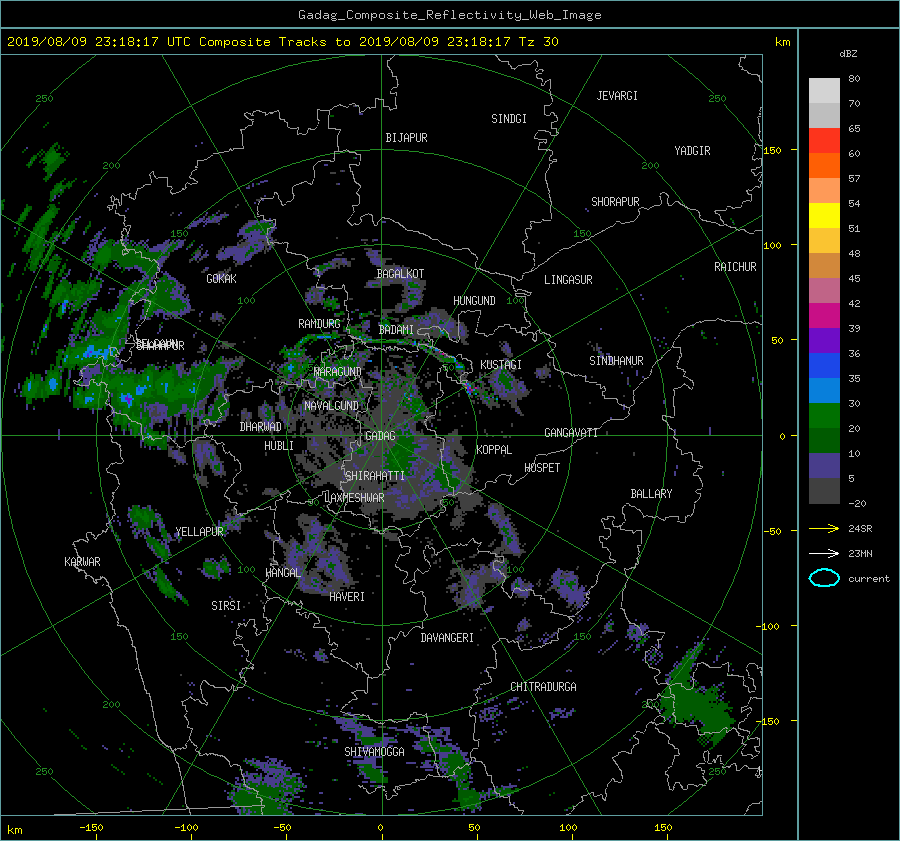This screenshot has height=841, width=900.
Task: Click the SHORAPUR city label
Action: tap(615, 202)
